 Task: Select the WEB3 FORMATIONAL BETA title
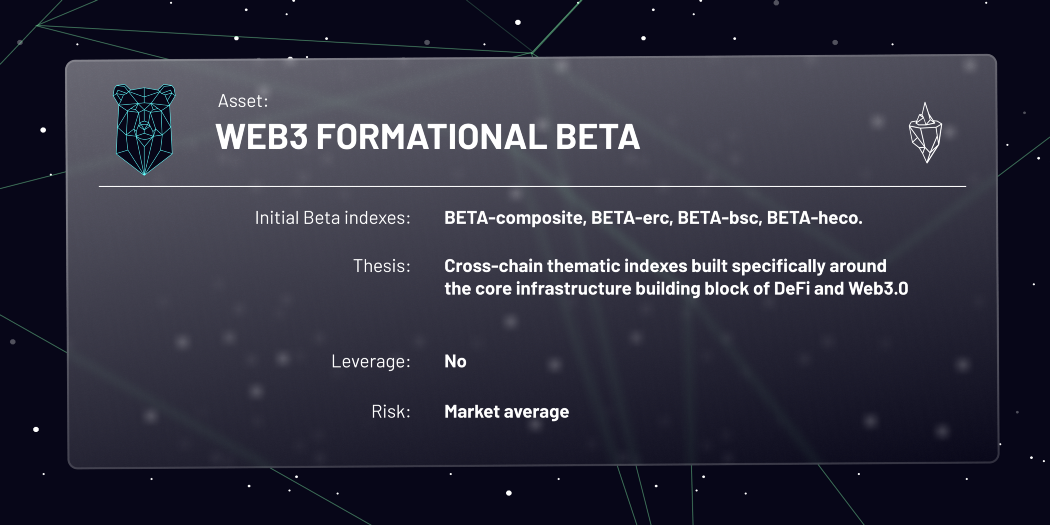[427, 137]
